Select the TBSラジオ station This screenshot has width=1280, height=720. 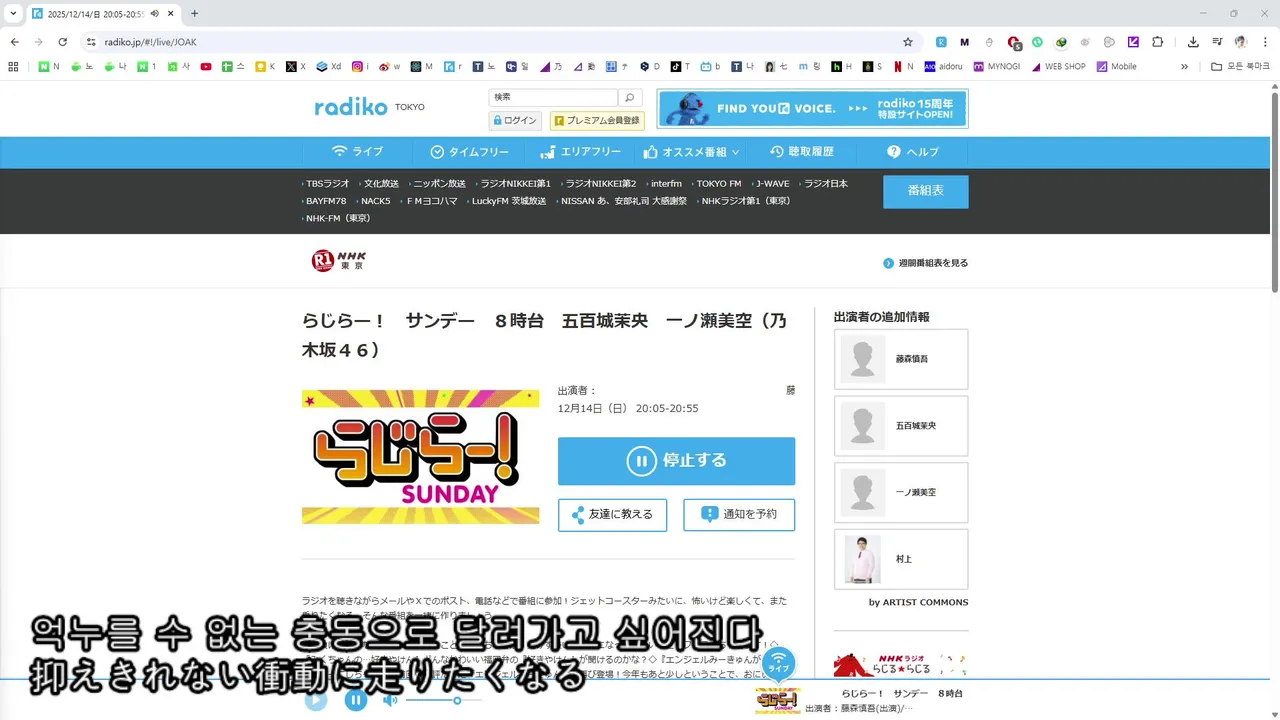326,184
